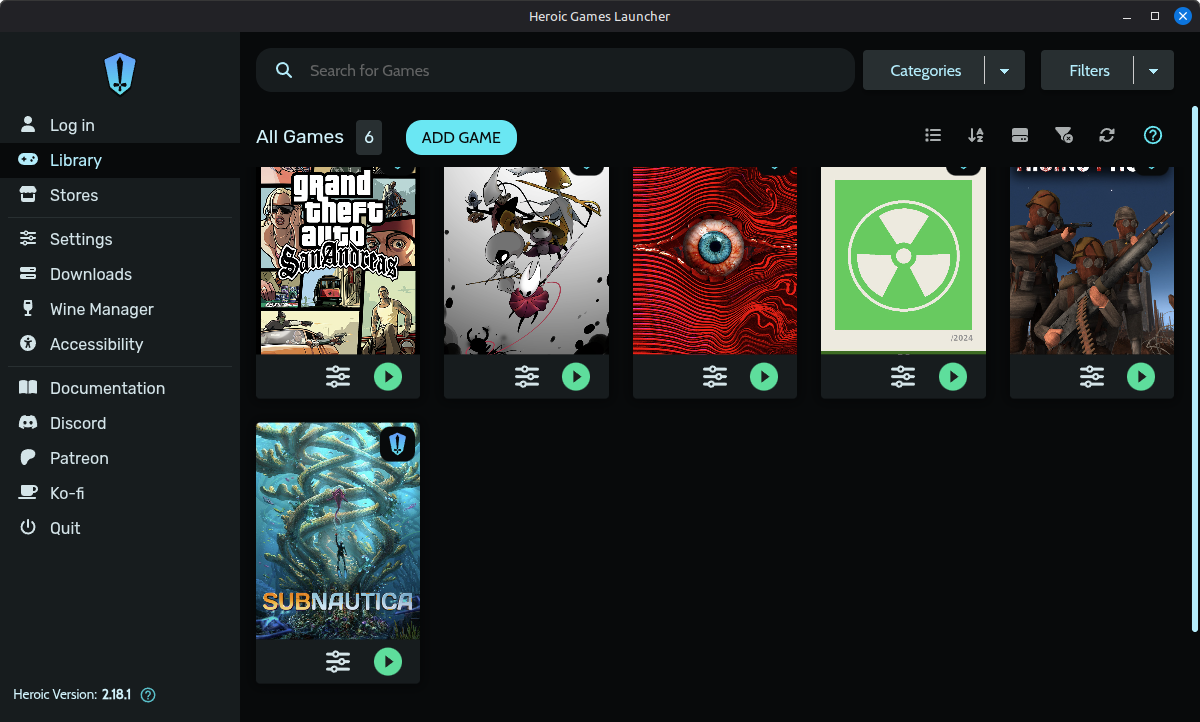Click Quit in the sidebar
Viewport: 1200px width, 722px height.
pyautogui.click(x=120, y=528)
